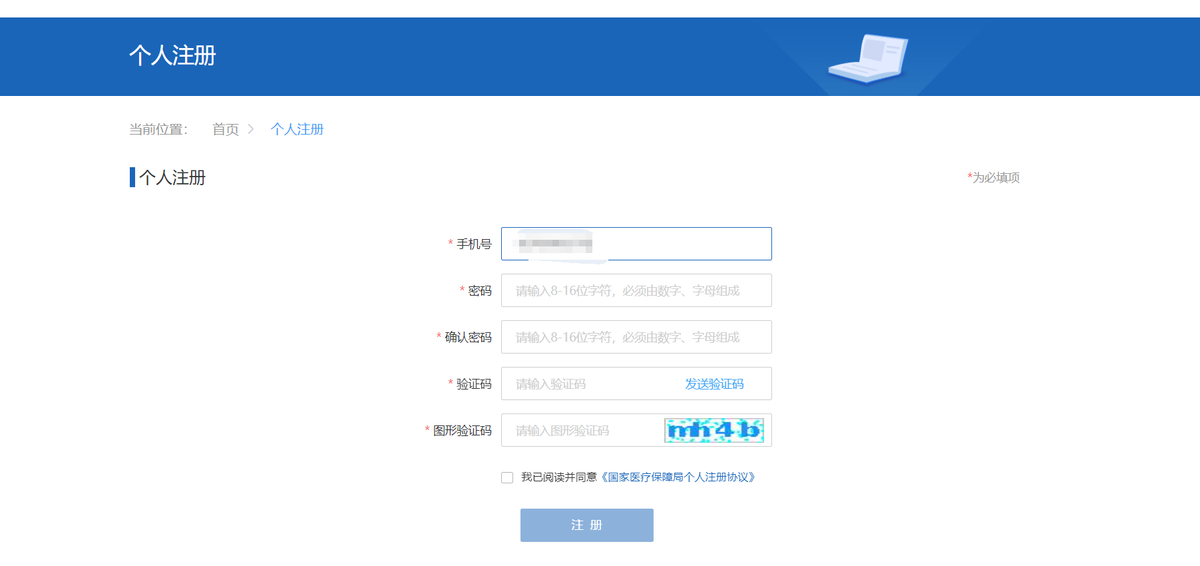This screenshot has width=1200, height=566.
Task: Click the 当前位置 breadcrumb label
Action: pyautogui.click(x=158, y=129)
